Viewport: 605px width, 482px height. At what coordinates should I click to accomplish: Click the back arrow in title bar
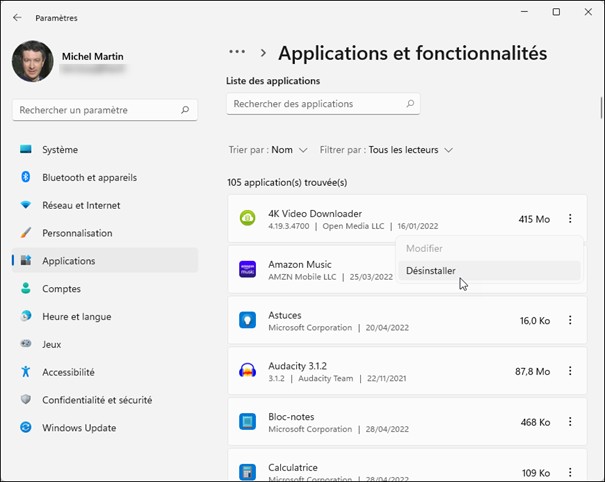pyautogui.click(x=17, y=17)
